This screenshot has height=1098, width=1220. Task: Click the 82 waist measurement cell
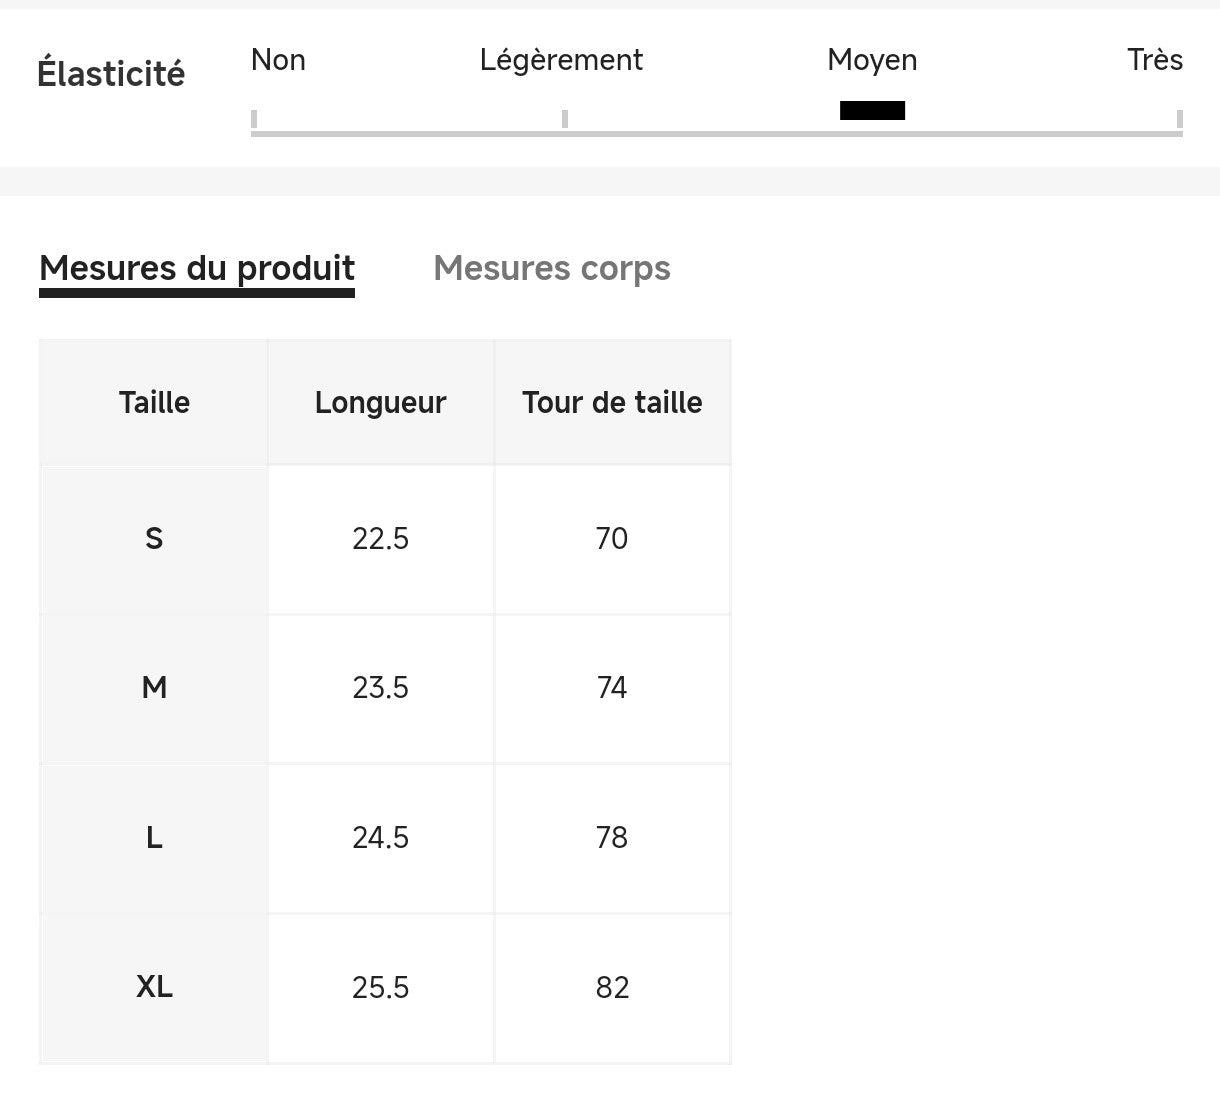612,988
